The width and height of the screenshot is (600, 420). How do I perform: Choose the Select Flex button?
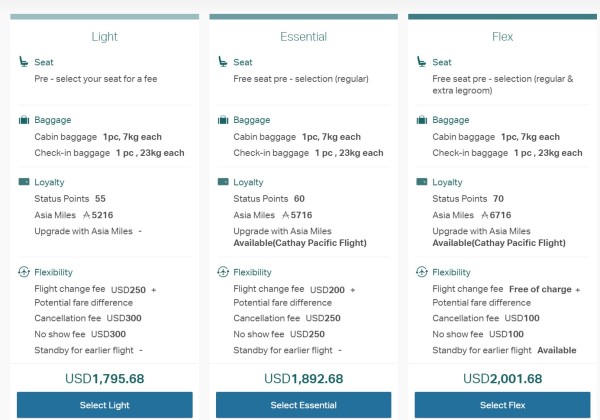(502, 405)
